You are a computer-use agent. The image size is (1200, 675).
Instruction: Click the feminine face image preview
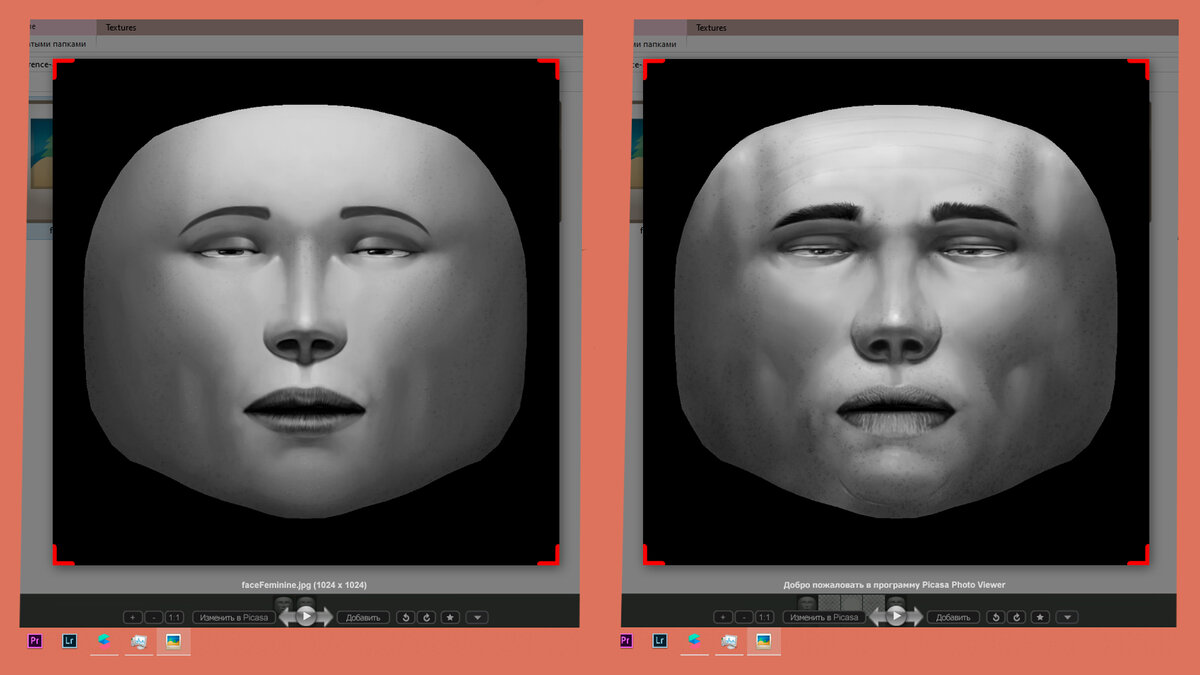pos(306,311)
